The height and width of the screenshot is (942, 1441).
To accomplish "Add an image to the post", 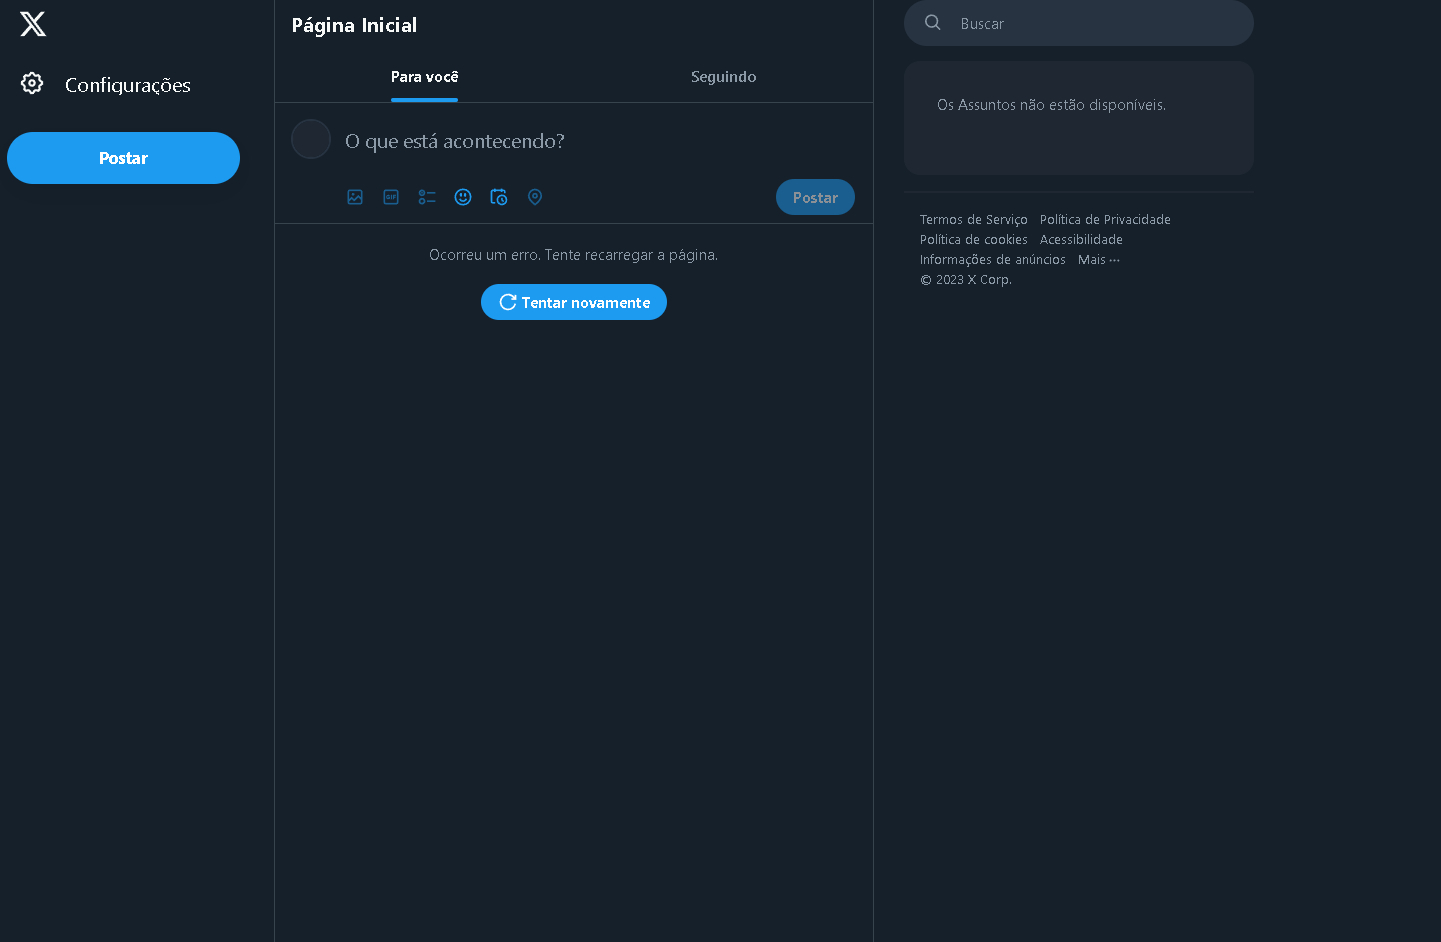I will point(355,197).
